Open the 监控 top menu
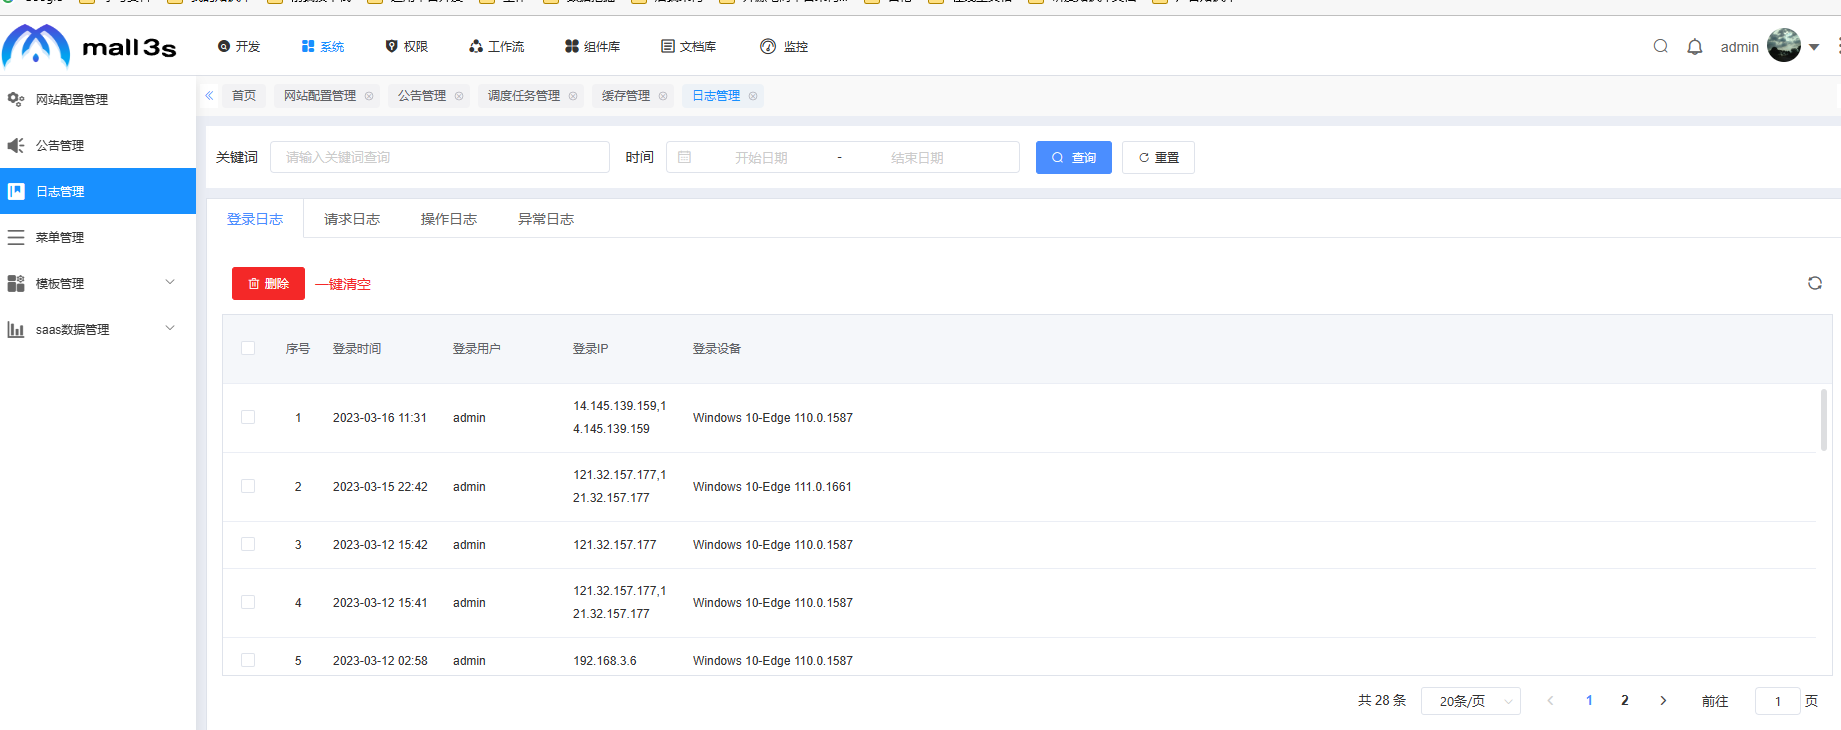Screen dimensions: 1841x730 pyautogui.click(x=784, y=47)
